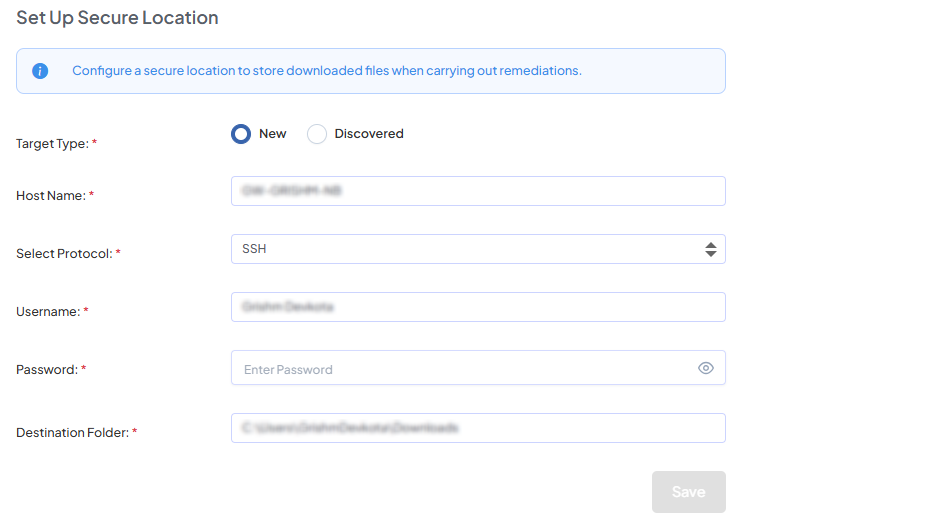Image resolution: width=929 pixels, height=532 pixels.
Task: Open the Select Protocol SSH dropdown
Action: point(477,249)
